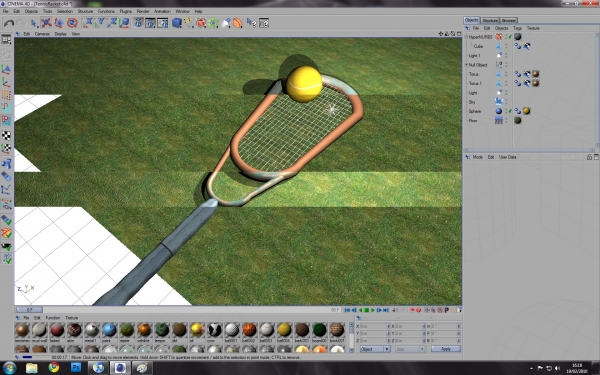Click the HyperNURBS generator toolbar icon
600x375 pixels.
pos(201,23)
